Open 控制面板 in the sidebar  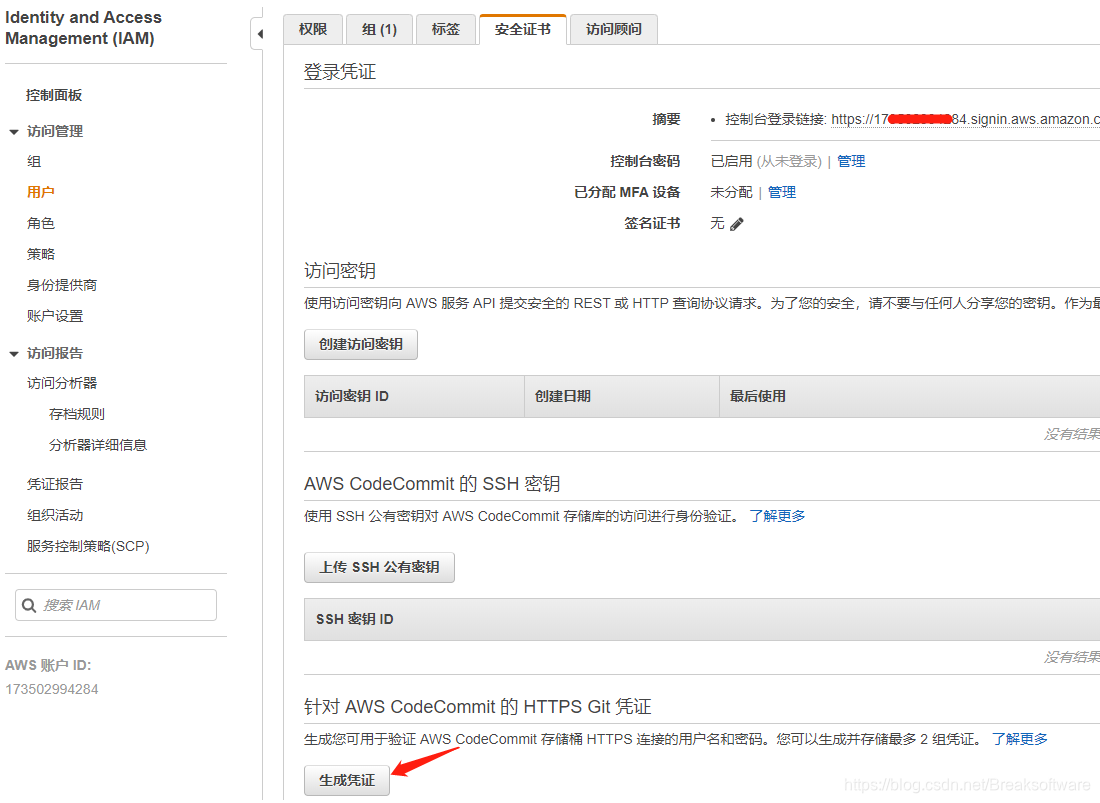click(x=54, y=95)
